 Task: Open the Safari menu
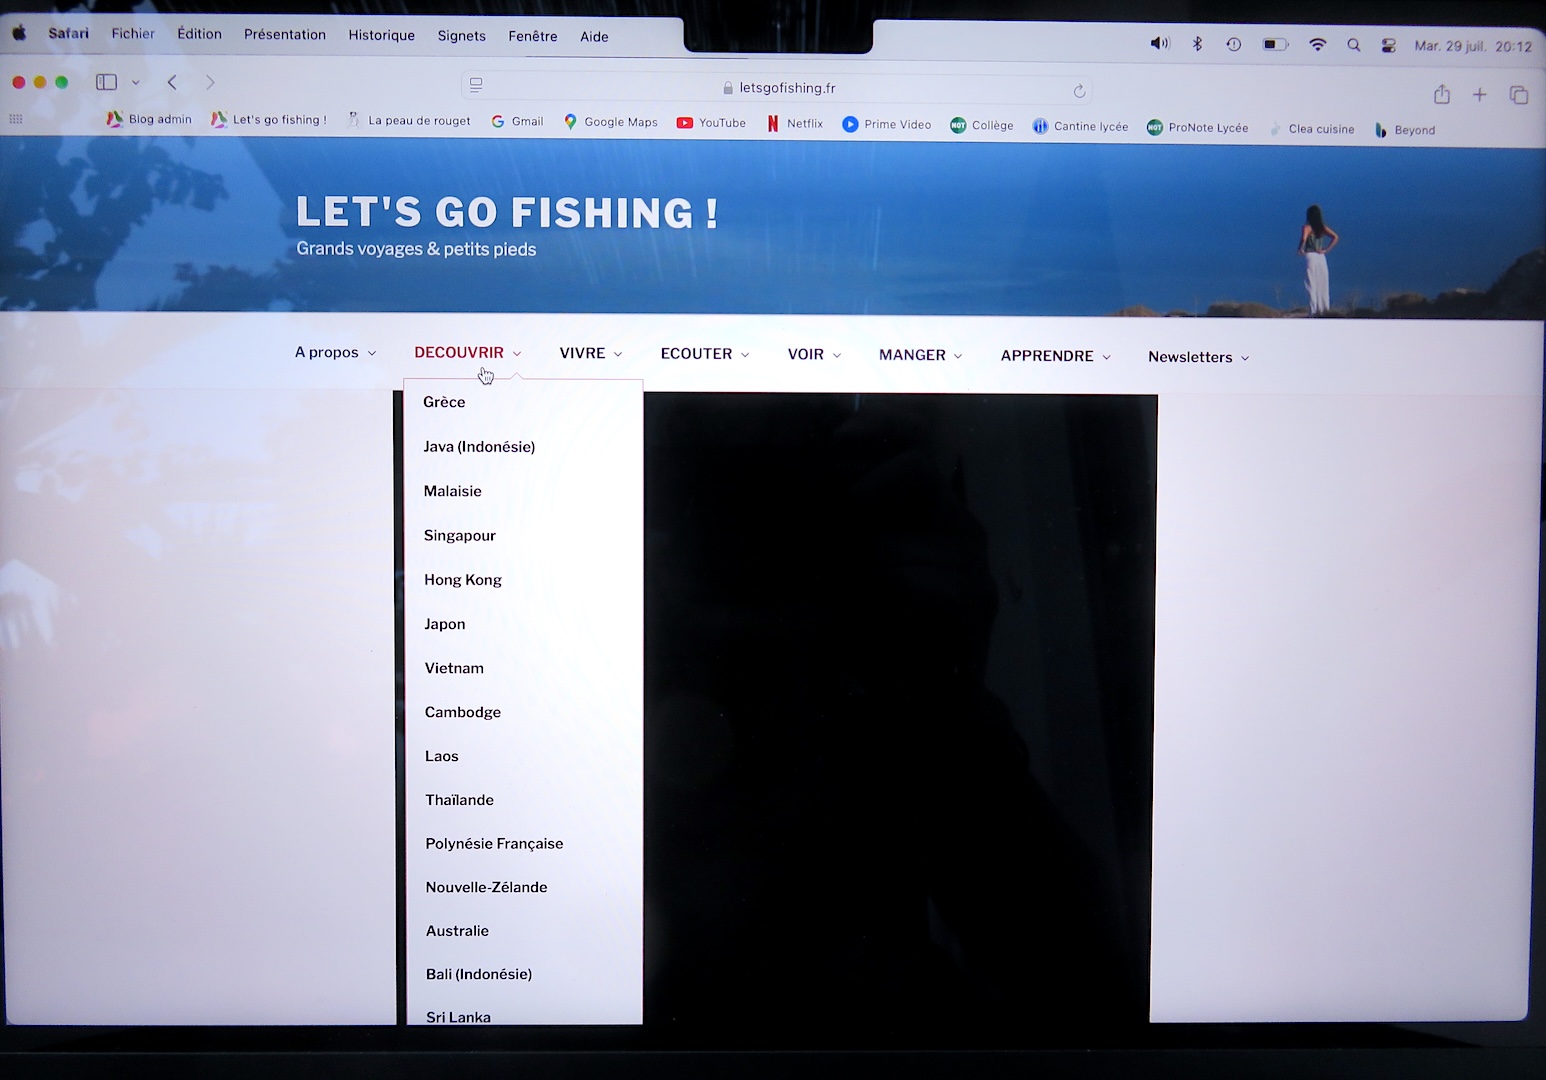[68, 33]
